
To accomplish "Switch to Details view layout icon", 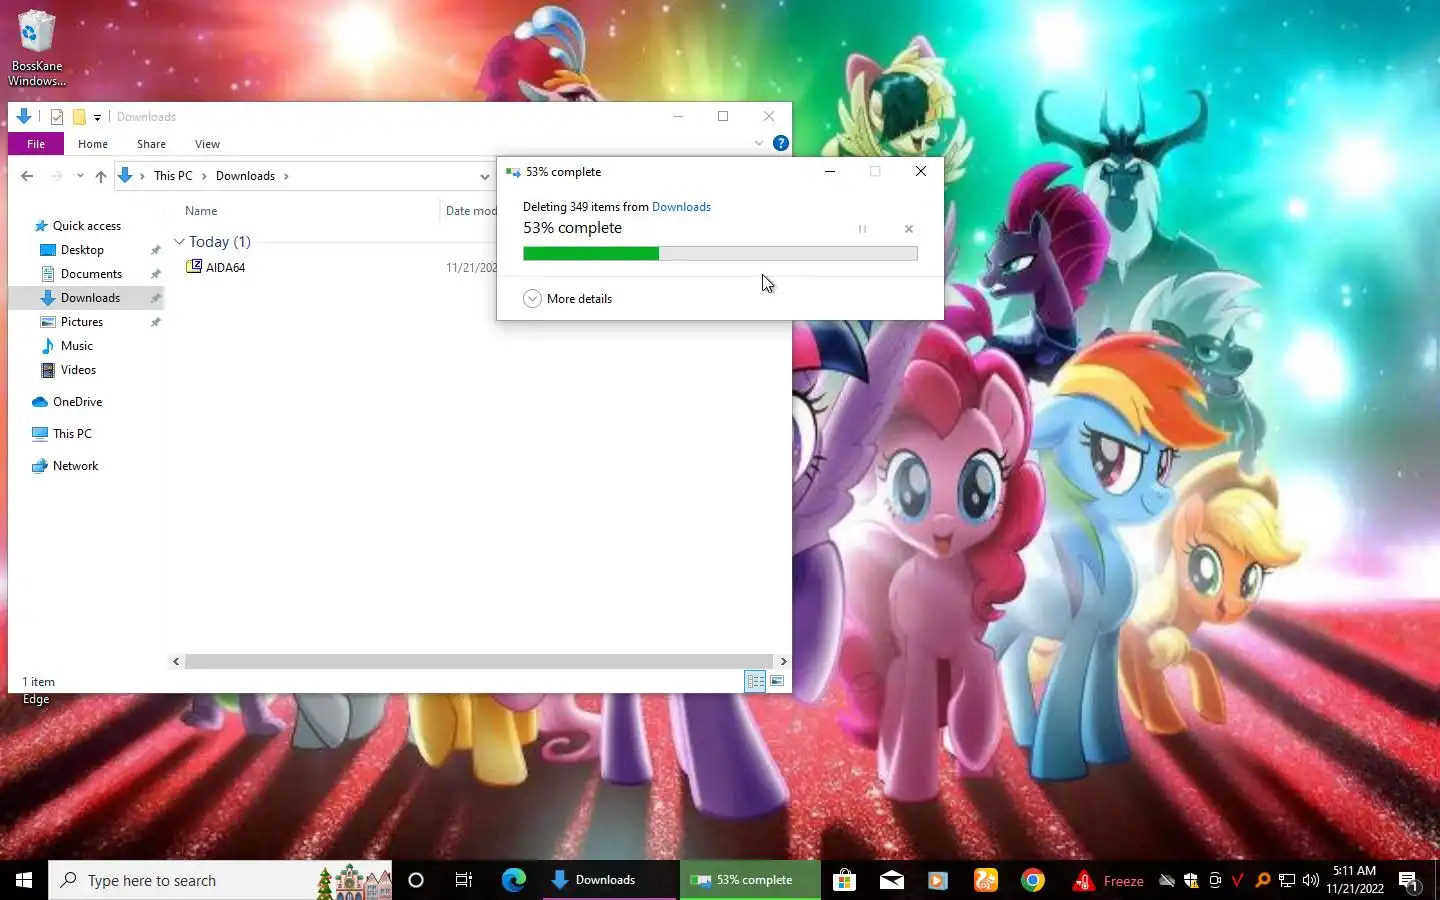I will click(x=755, y=681).
